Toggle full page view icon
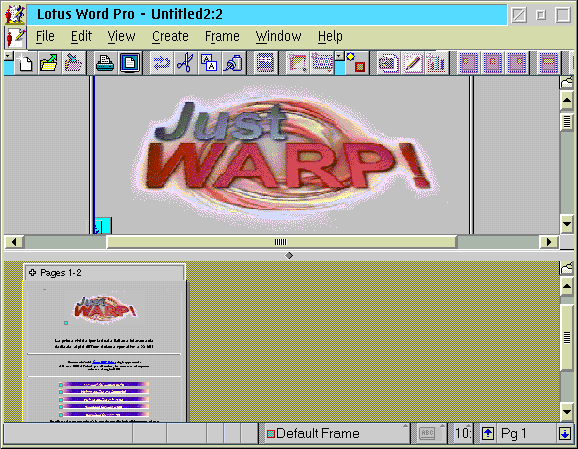This screenshot has width=578, height=449. pyautogui.click(x=130, y=63)
